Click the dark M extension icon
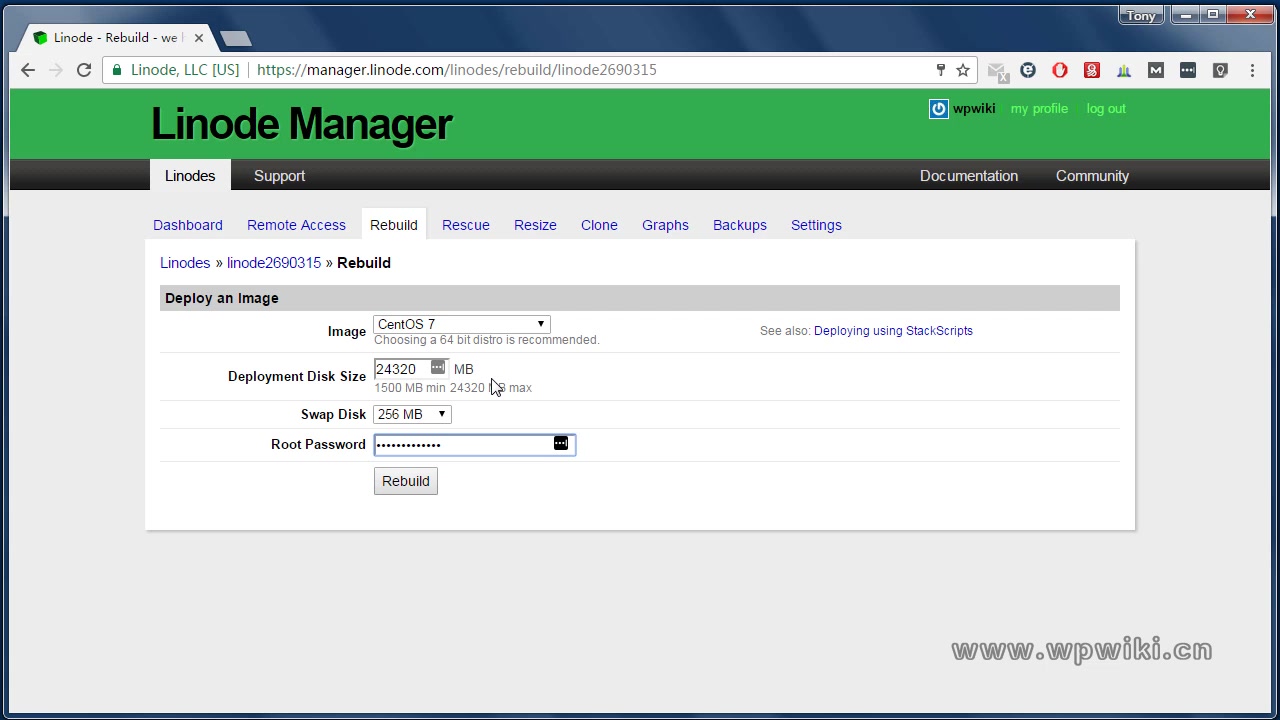This screenshot has height=720, width=1280. 1156,70
